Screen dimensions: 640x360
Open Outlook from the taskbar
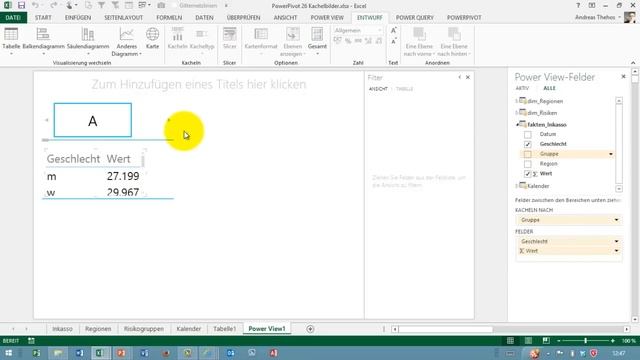(230, 353)
